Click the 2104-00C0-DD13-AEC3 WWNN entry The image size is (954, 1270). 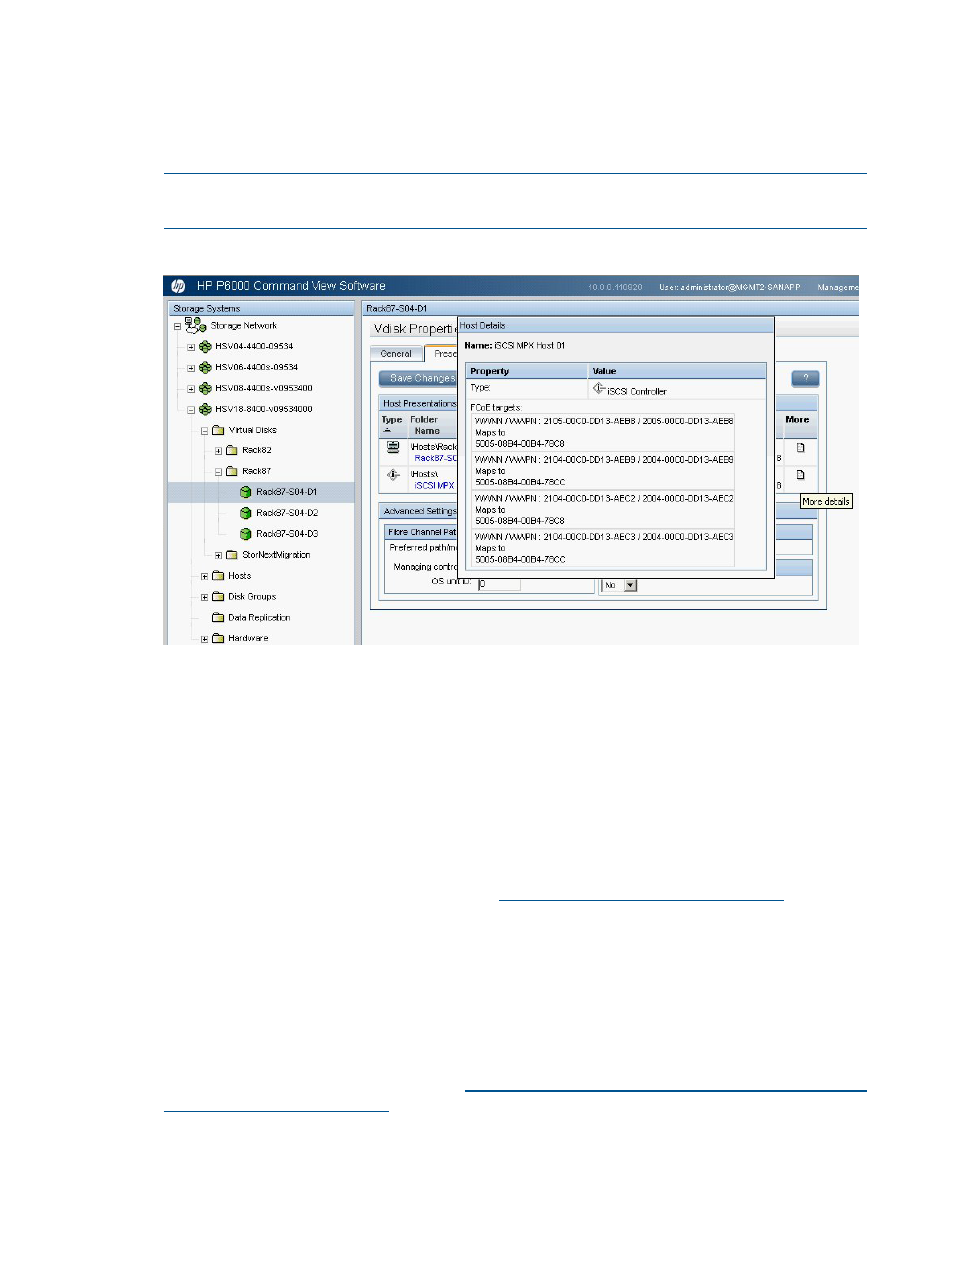click(604, 537)
